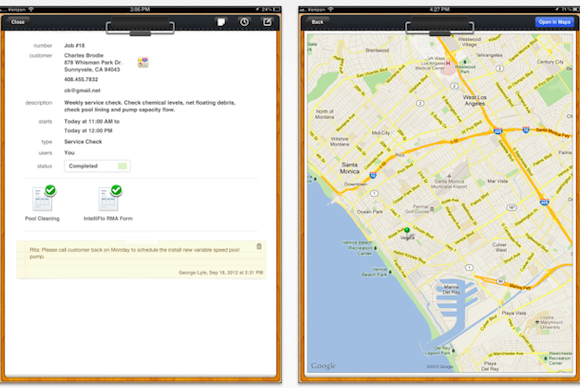Select the yellow note to Rita
Image resolution: width=580 pixels, height=388 pixels.
(142, 260)
